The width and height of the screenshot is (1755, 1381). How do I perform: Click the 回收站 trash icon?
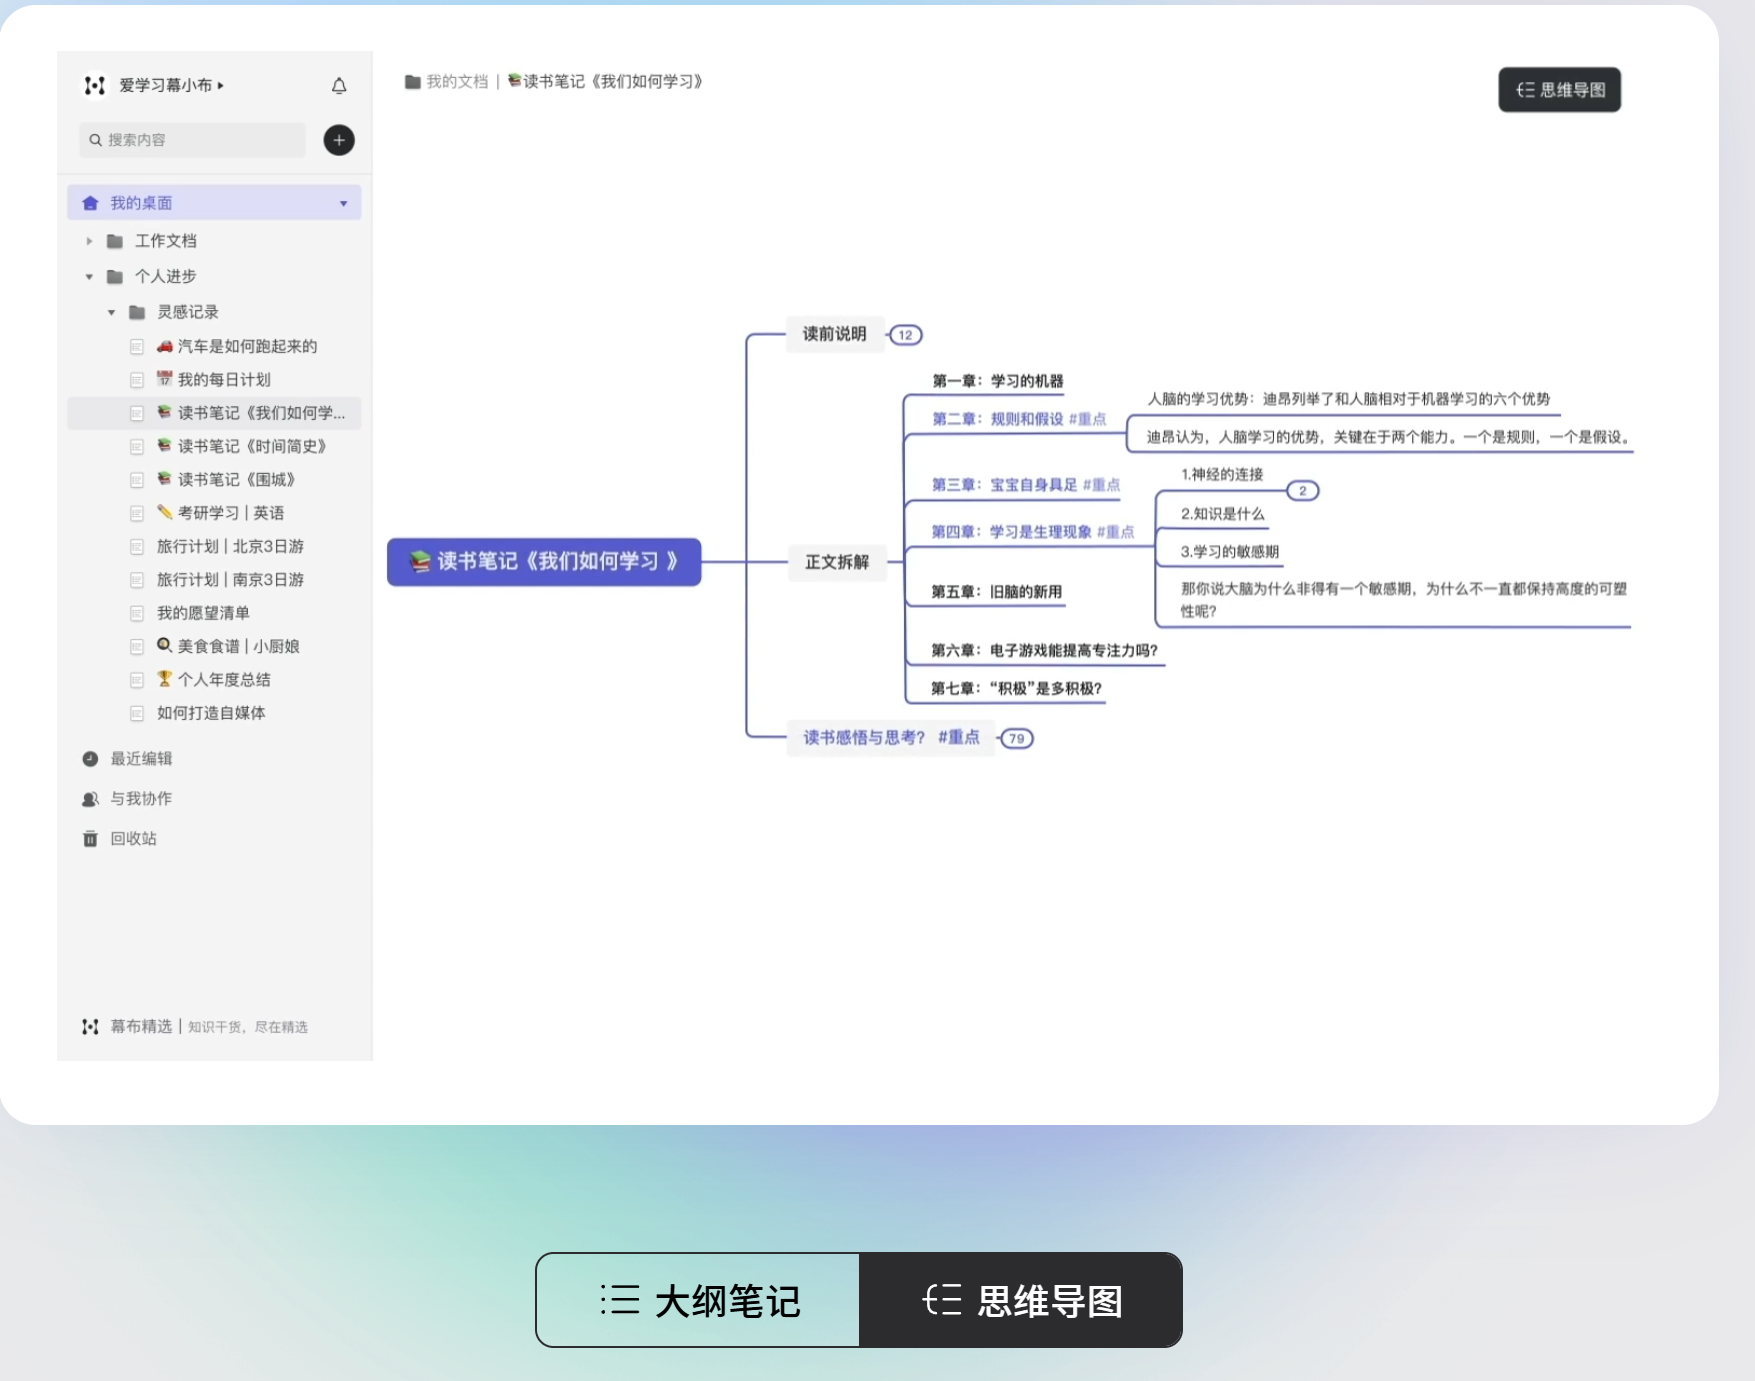90,839
